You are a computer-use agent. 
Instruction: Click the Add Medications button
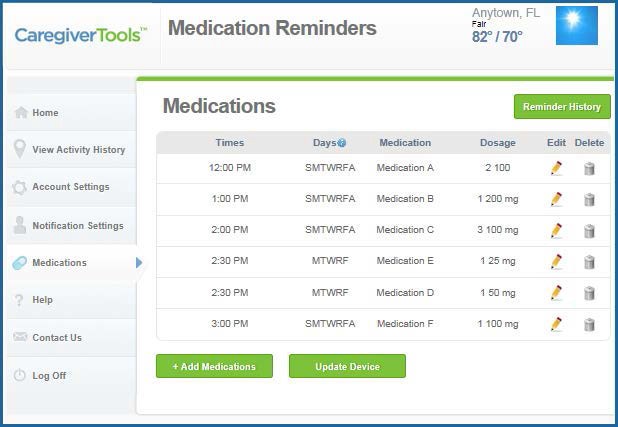[x=214, y=366]
